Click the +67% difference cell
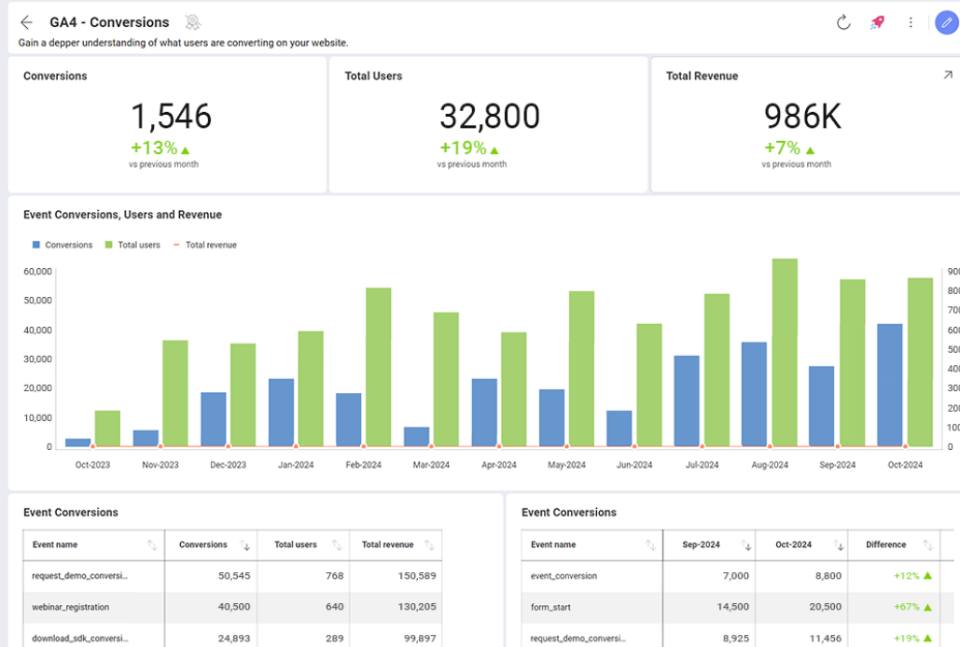Viewport: 960px width, 647px height. (912, 607)
